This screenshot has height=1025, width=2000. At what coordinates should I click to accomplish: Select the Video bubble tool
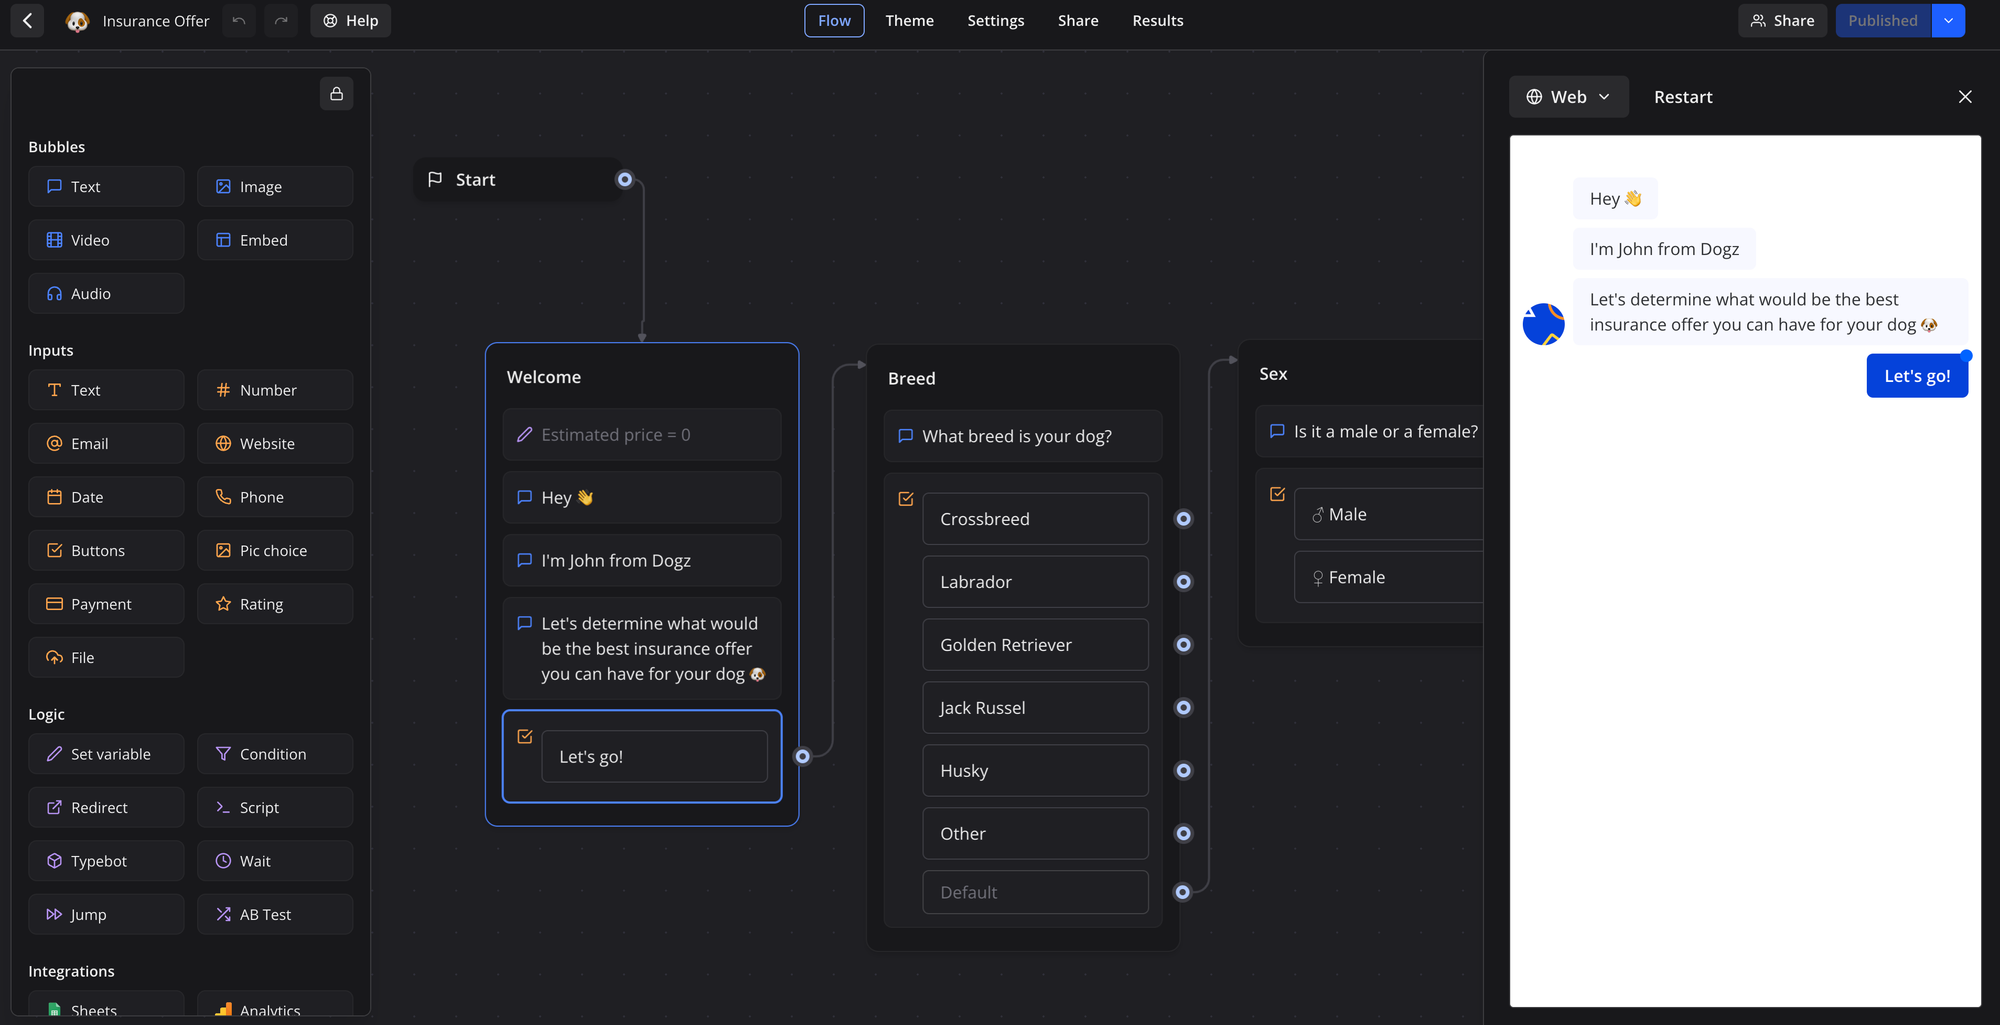106,239
